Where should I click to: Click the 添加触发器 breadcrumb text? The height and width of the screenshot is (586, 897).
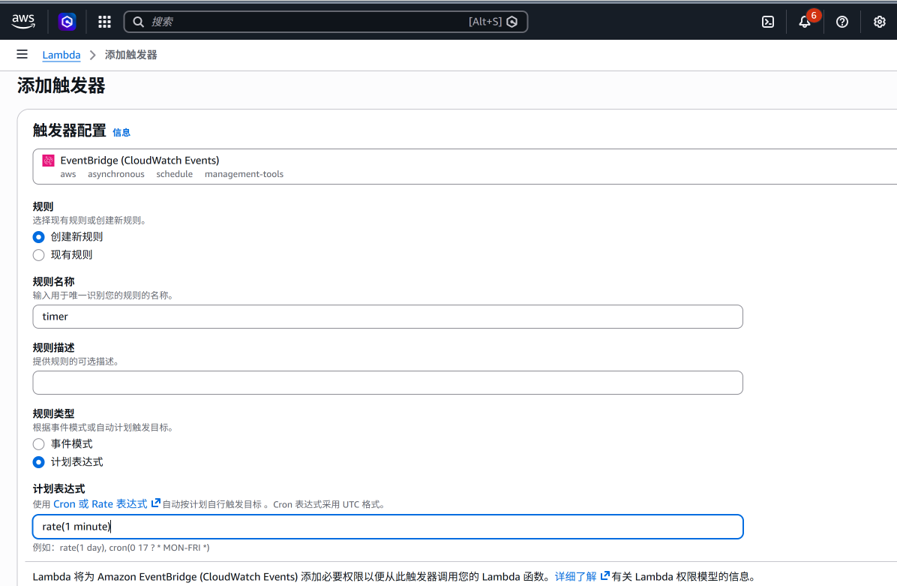[131, 55]
